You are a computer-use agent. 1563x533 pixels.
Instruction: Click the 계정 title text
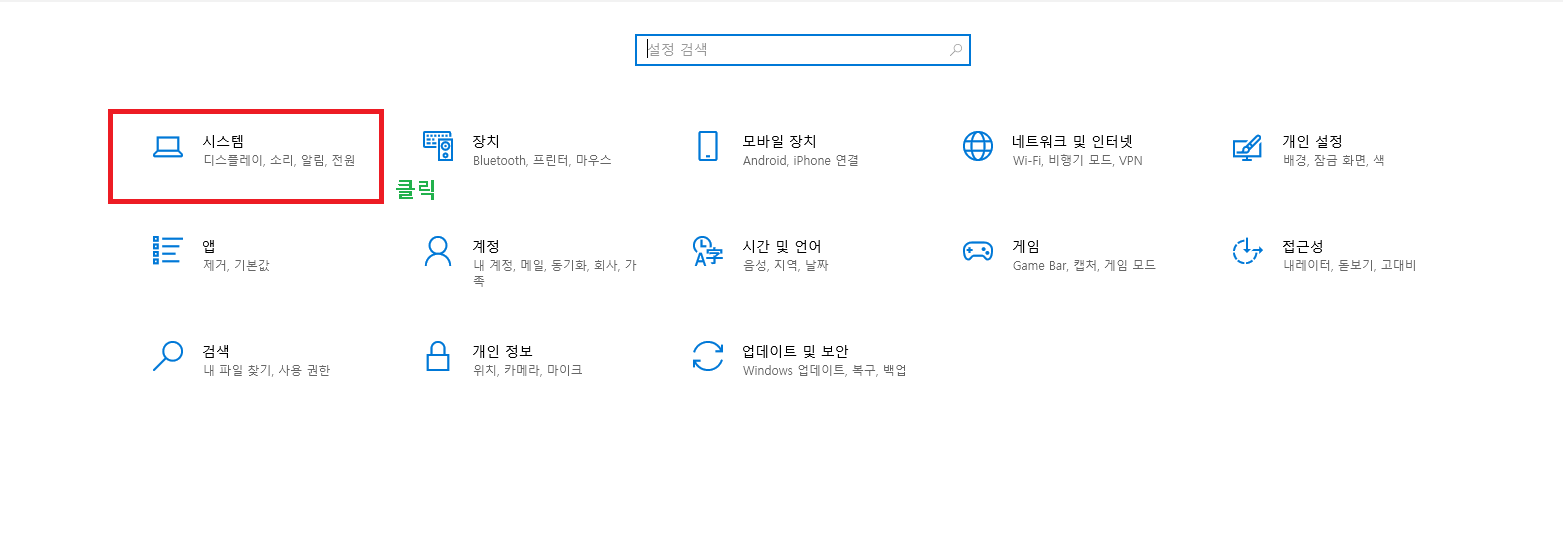(x=486, y=246)
